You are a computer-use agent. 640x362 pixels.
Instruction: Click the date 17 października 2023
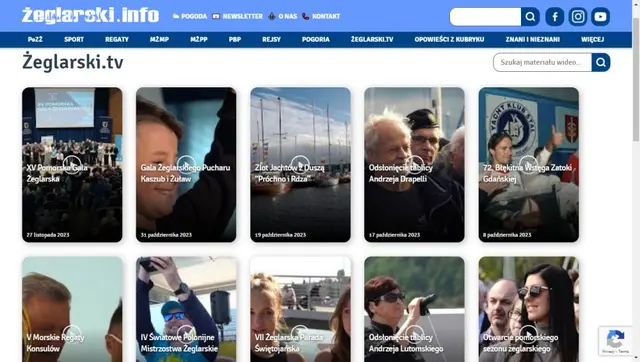point(394,235)
